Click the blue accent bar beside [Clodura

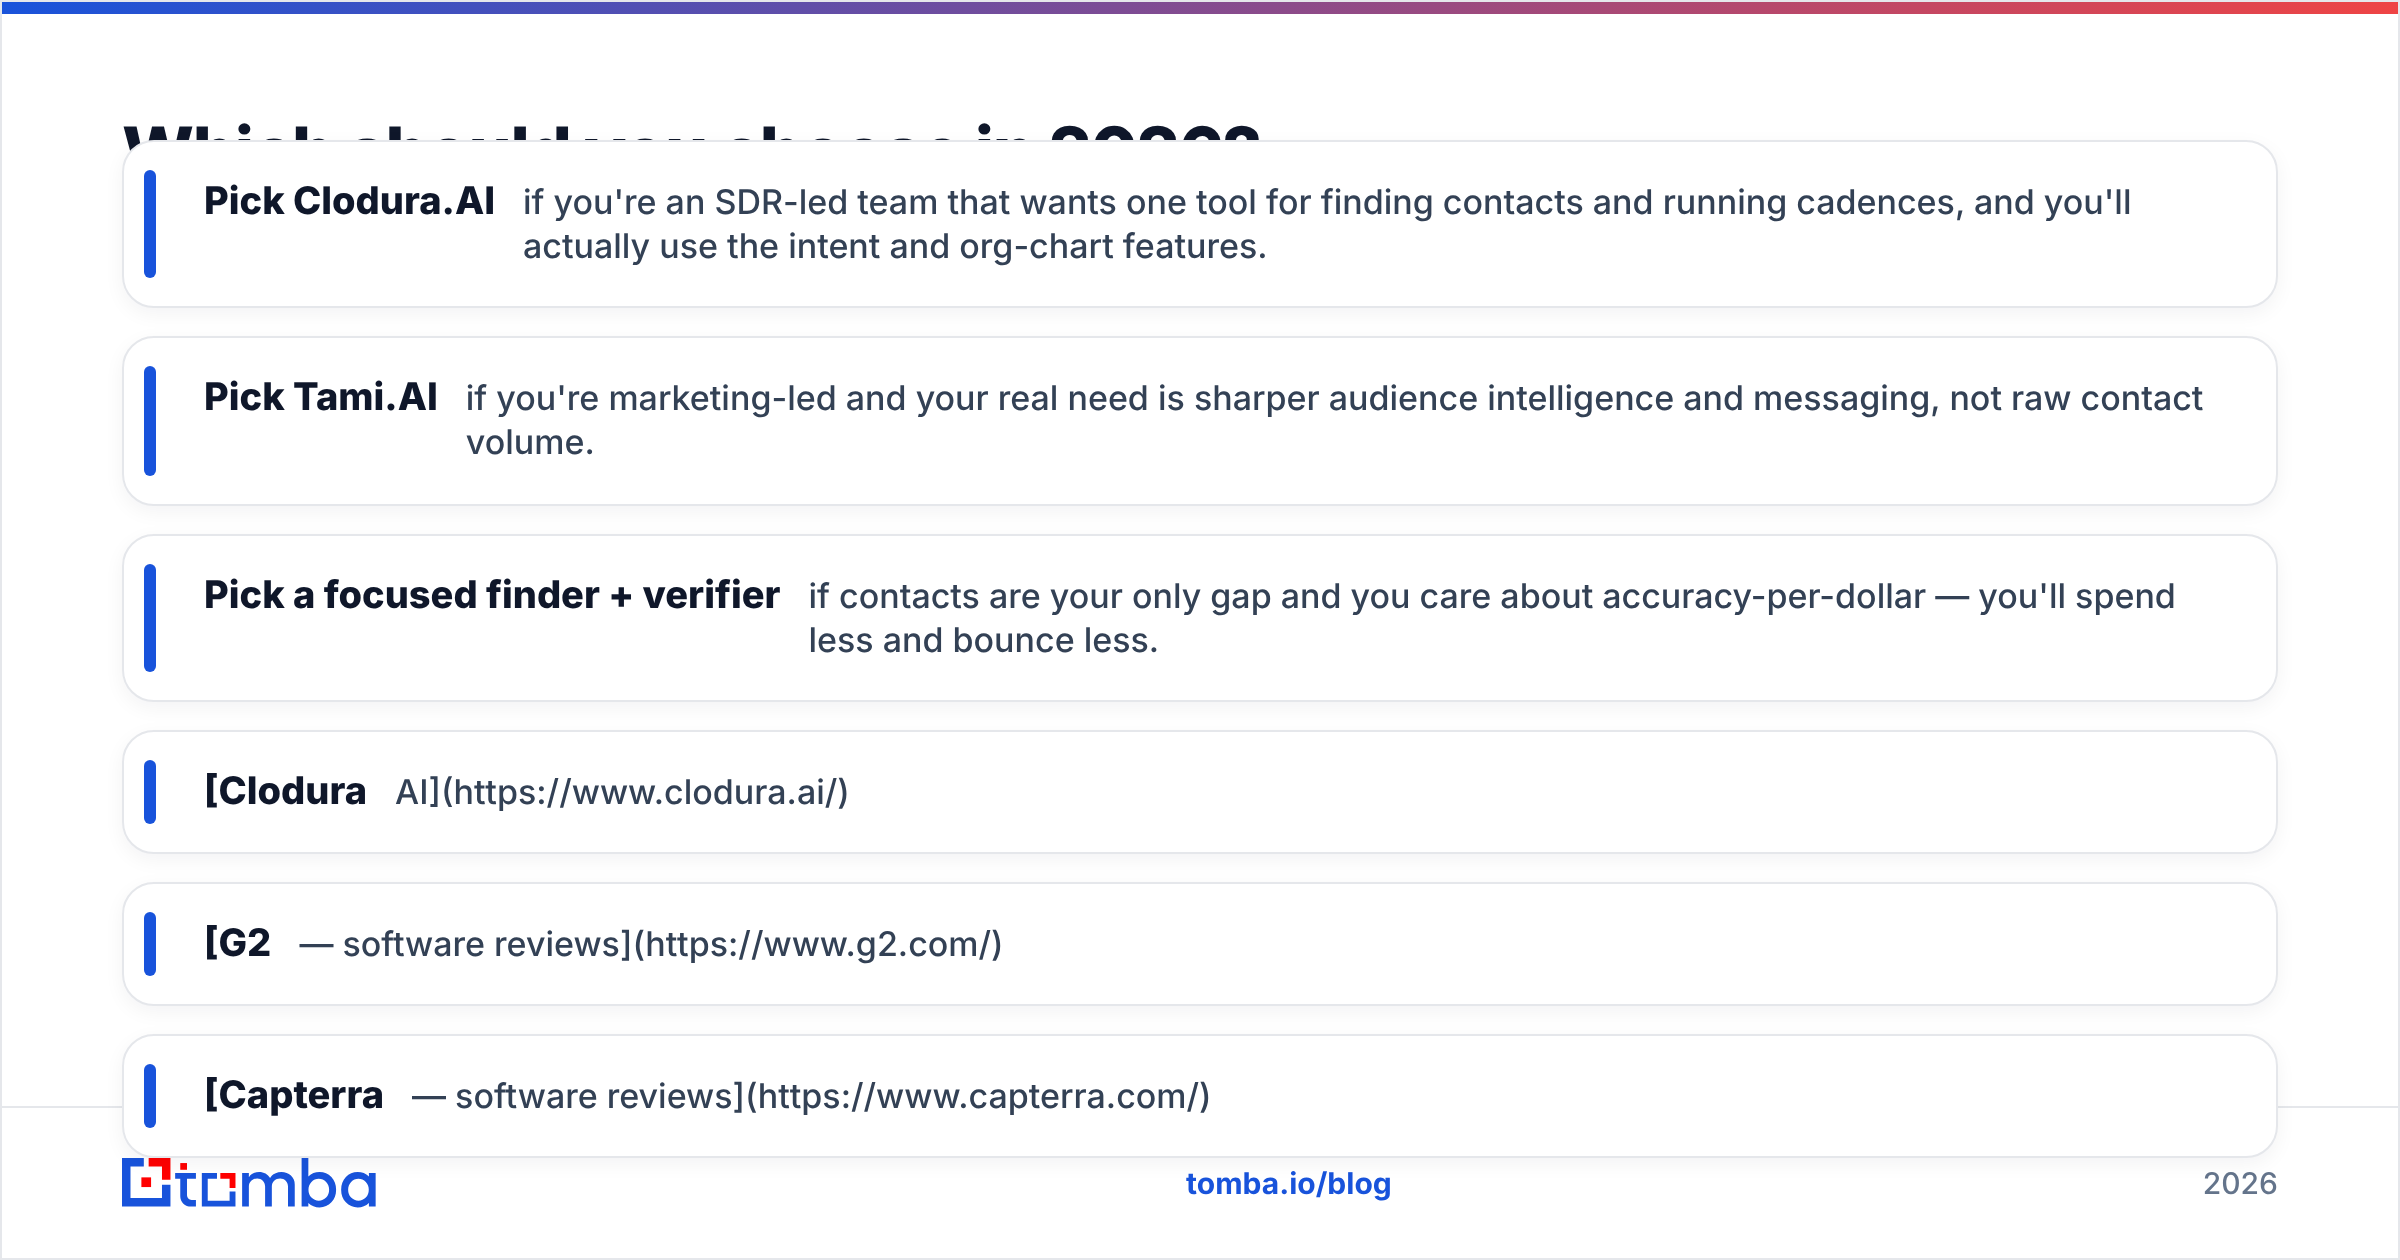point(150,792)
